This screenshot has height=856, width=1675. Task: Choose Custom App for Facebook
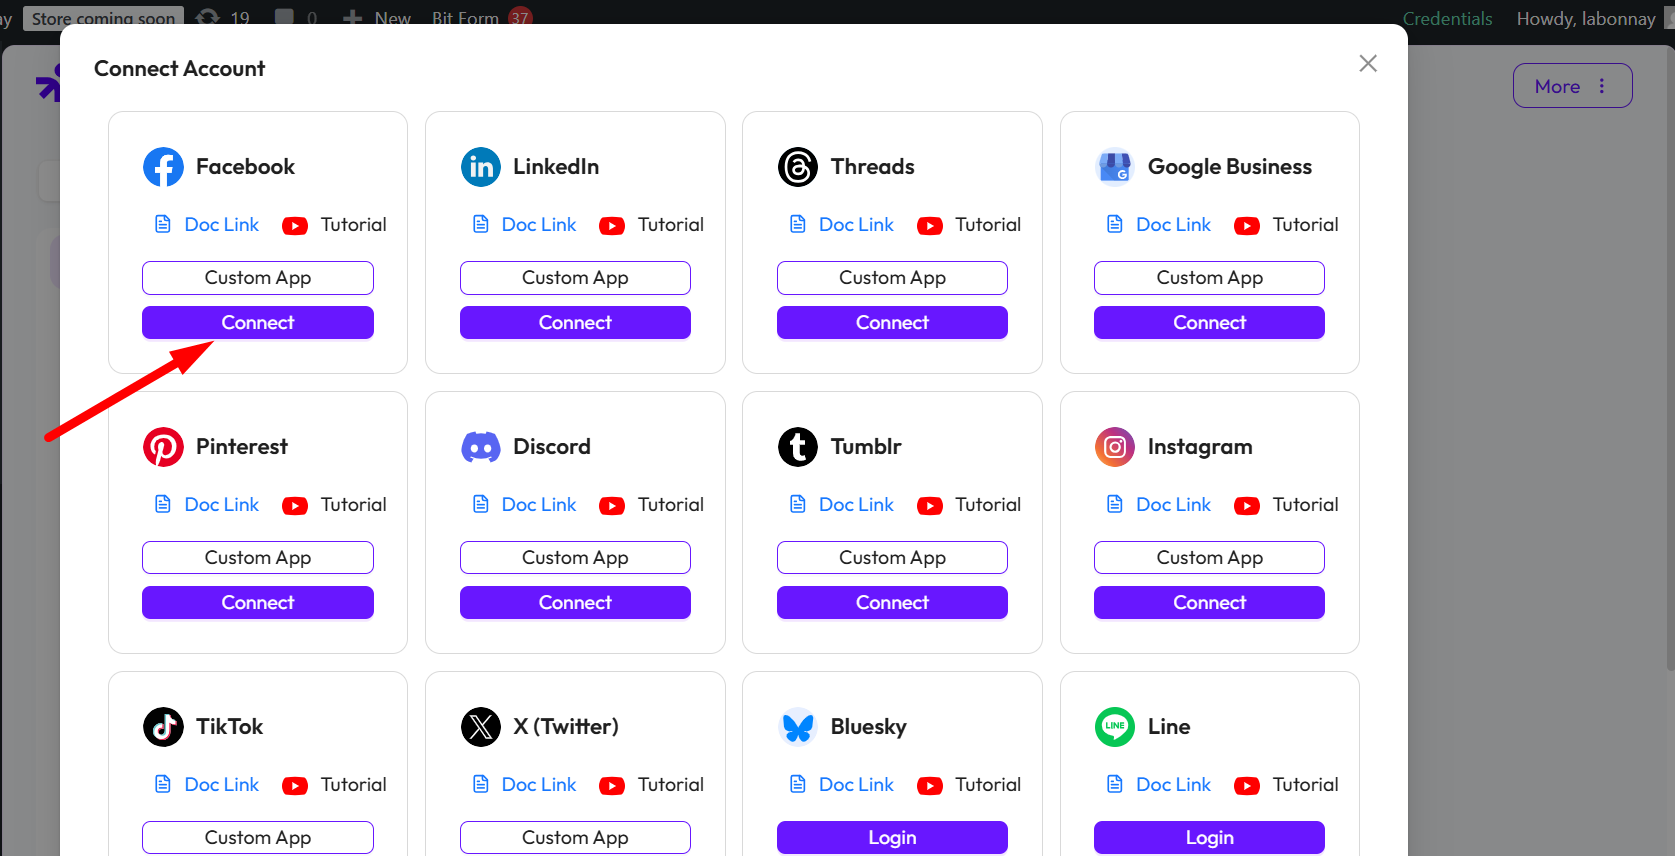(258, 278)
